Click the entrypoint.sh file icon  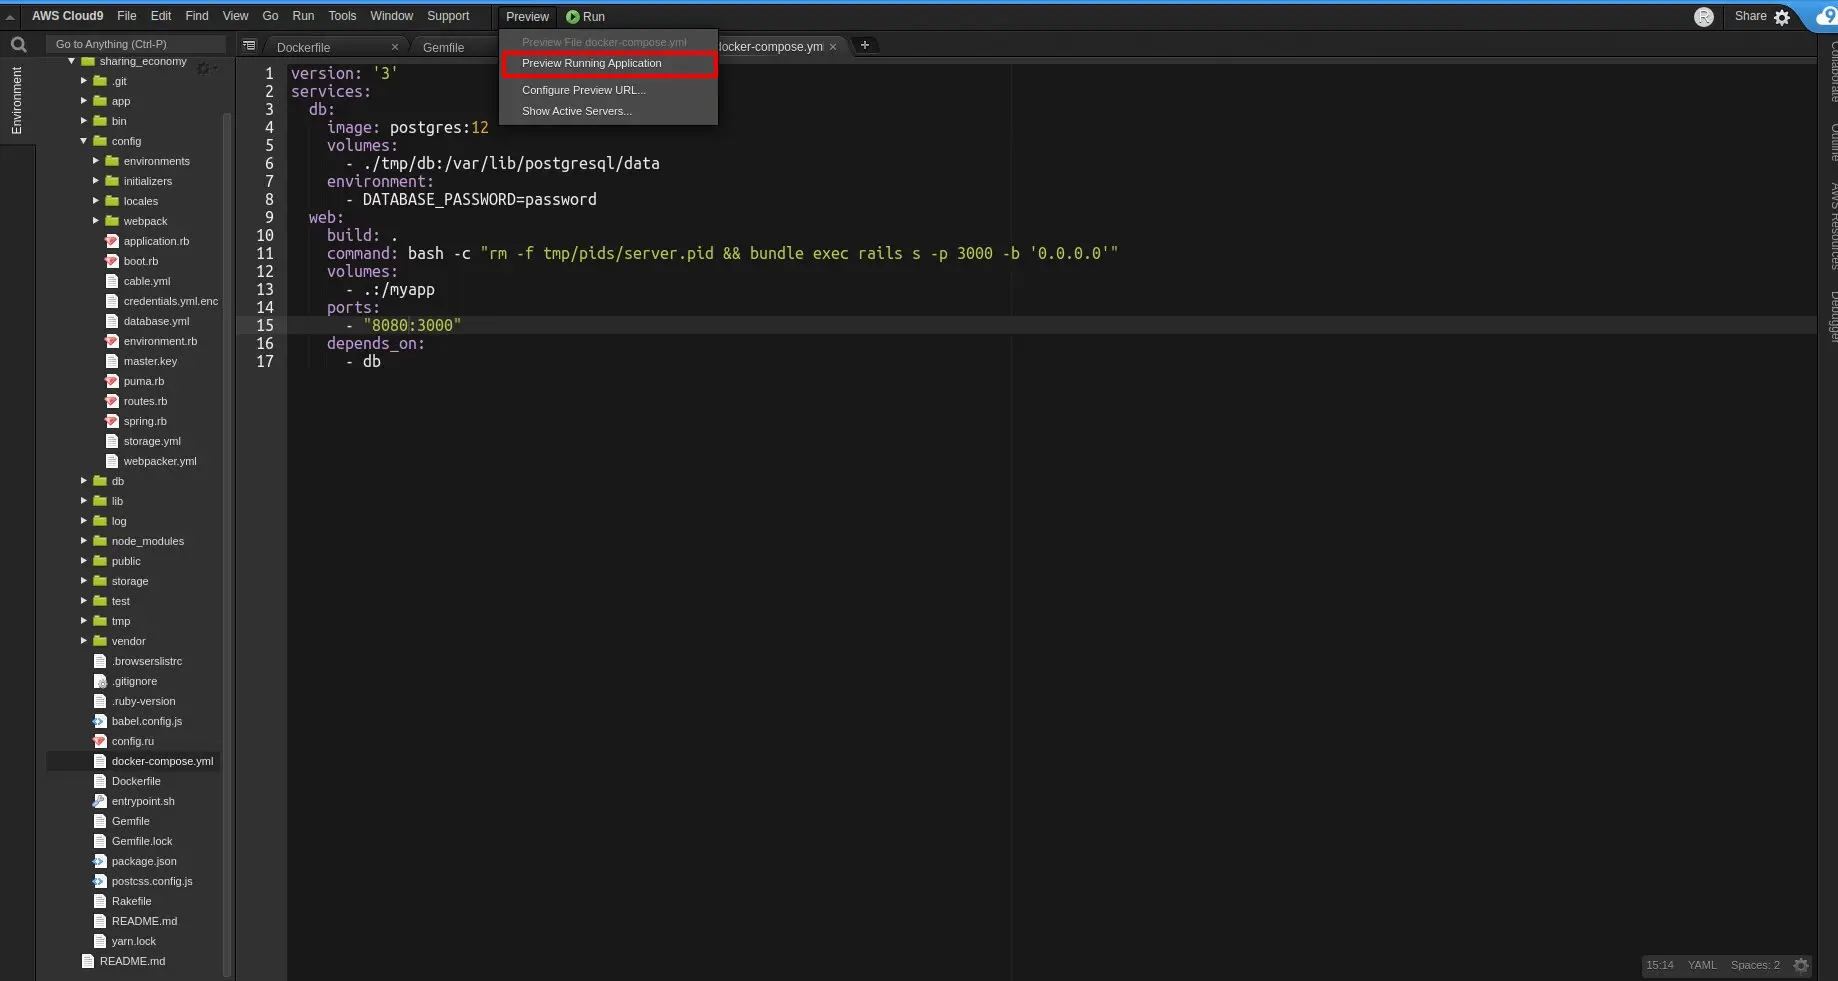(x=100, y=801)
